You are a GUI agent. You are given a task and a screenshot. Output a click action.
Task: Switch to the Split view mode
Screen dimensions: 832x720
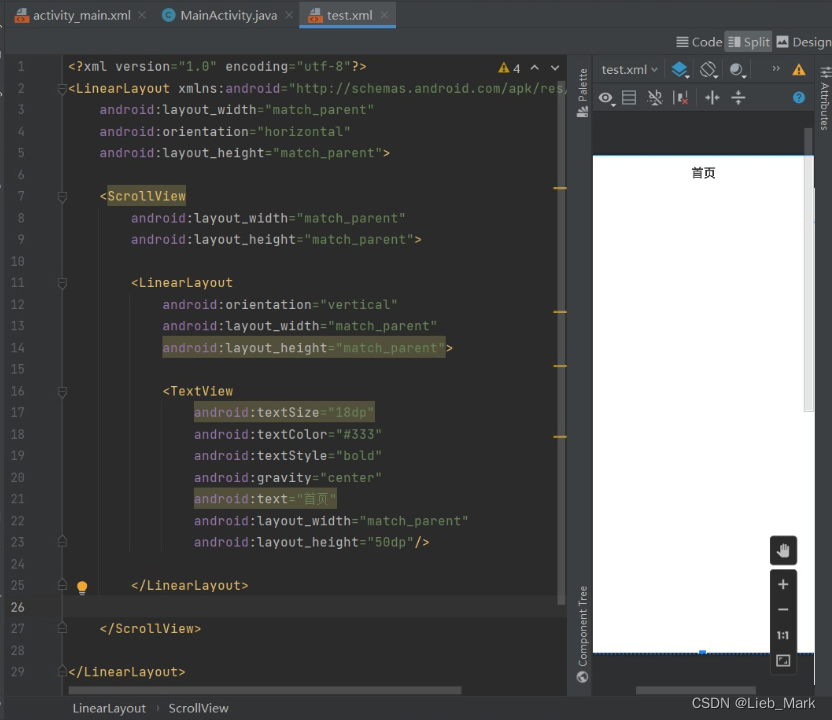[x=748, y=42]
